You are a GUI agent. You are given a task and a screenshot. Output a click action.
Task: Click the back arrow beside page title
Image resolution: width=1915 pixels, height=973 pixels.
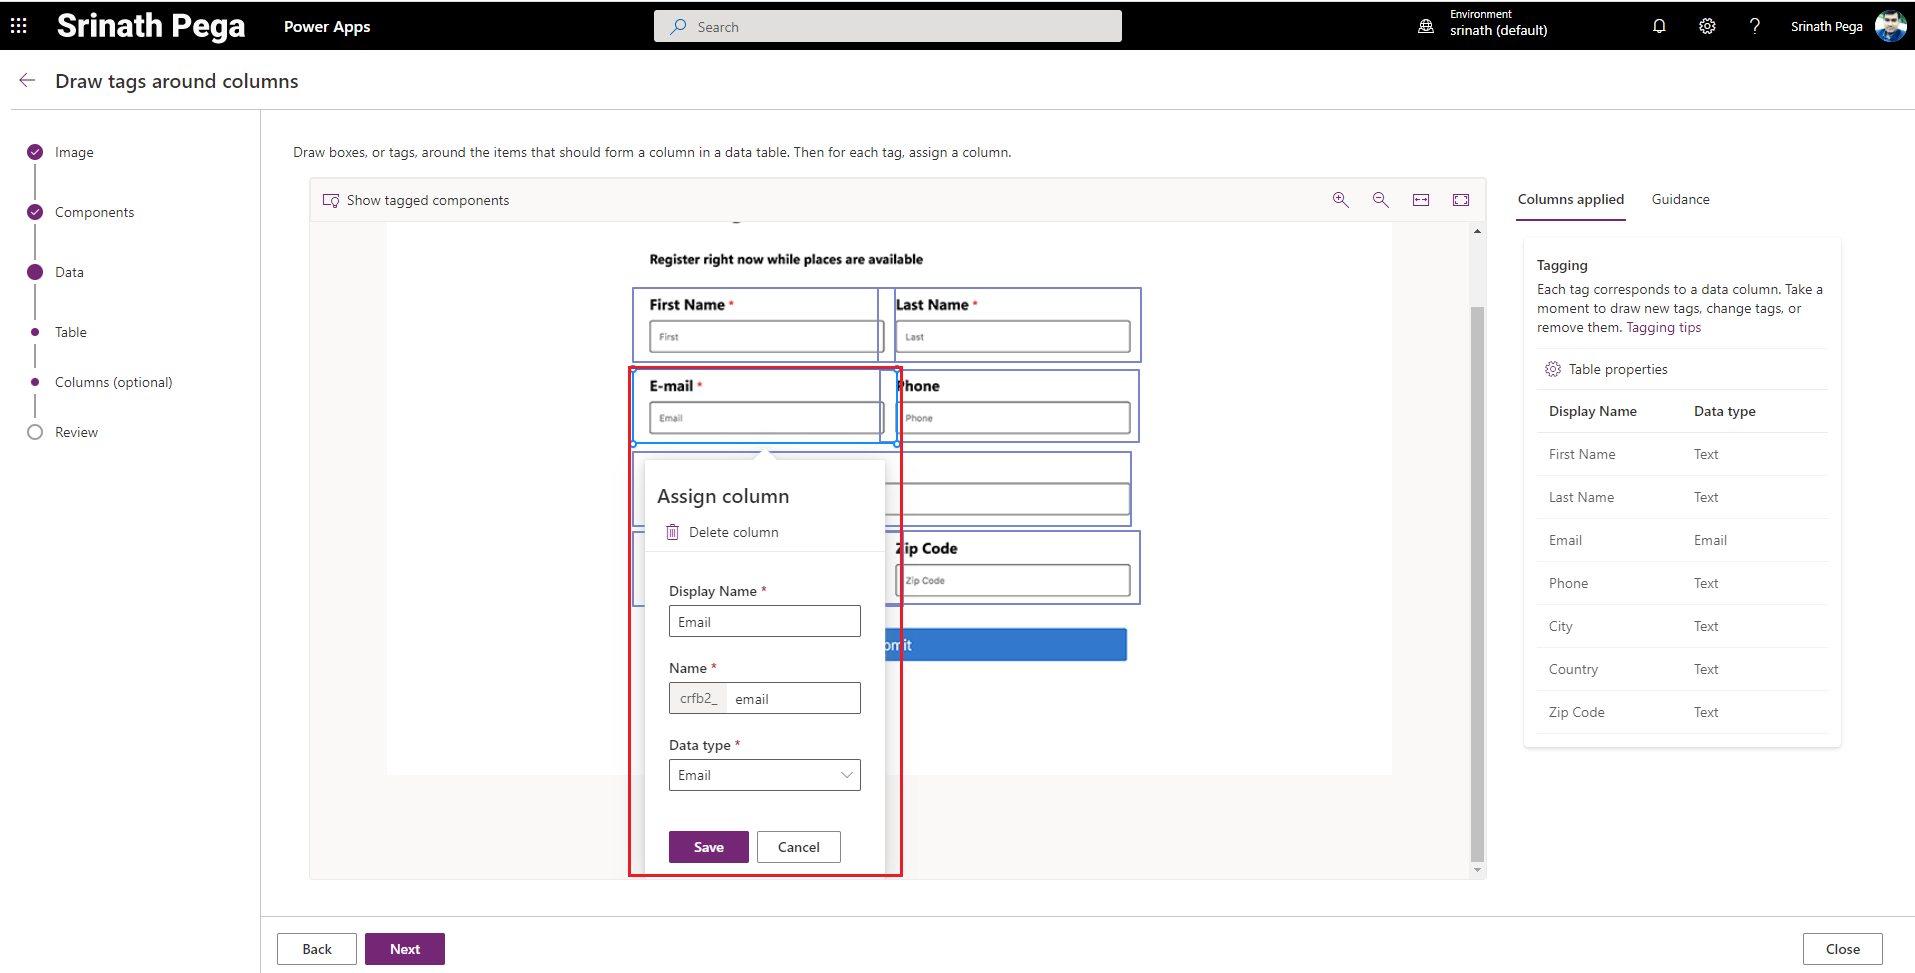click(x=27, y=81)
